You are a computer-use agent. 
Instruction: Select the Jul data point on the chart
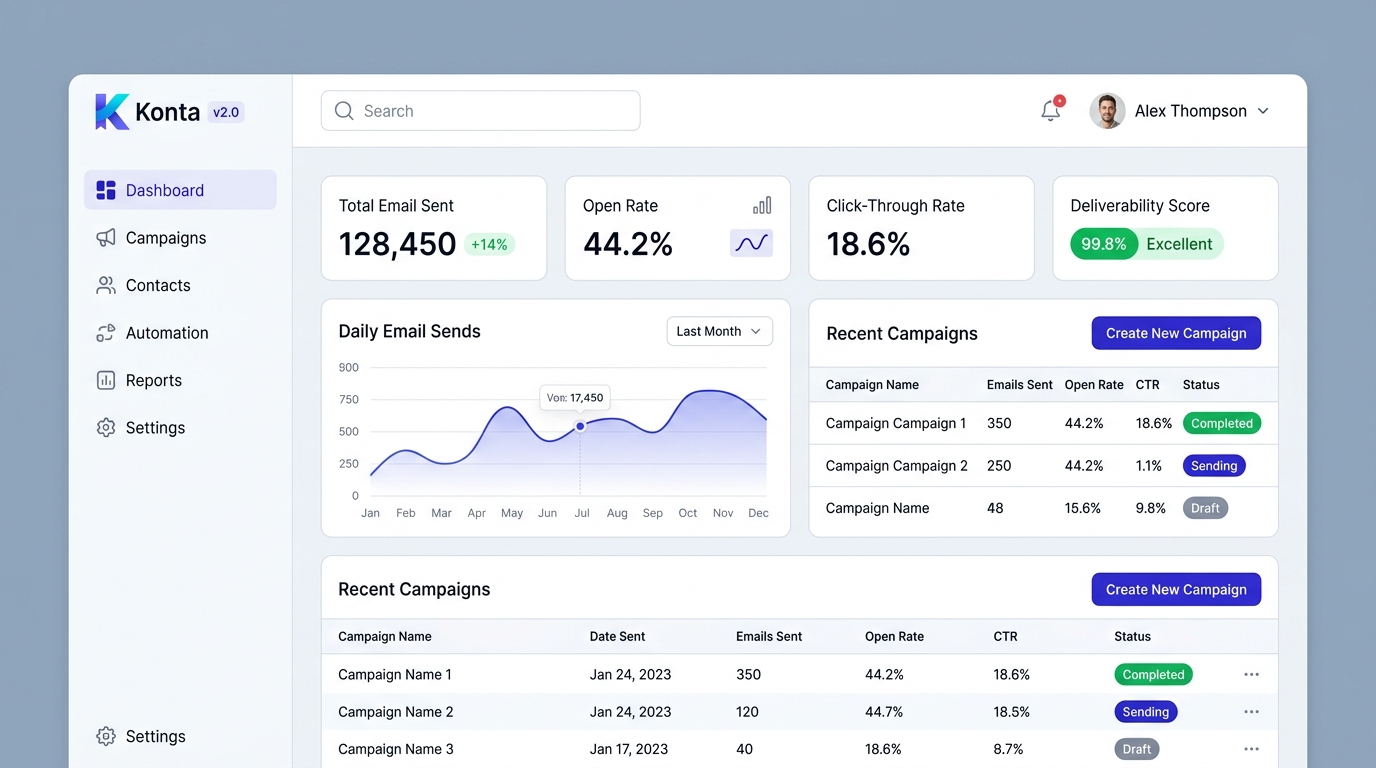[x=580, y=427]
